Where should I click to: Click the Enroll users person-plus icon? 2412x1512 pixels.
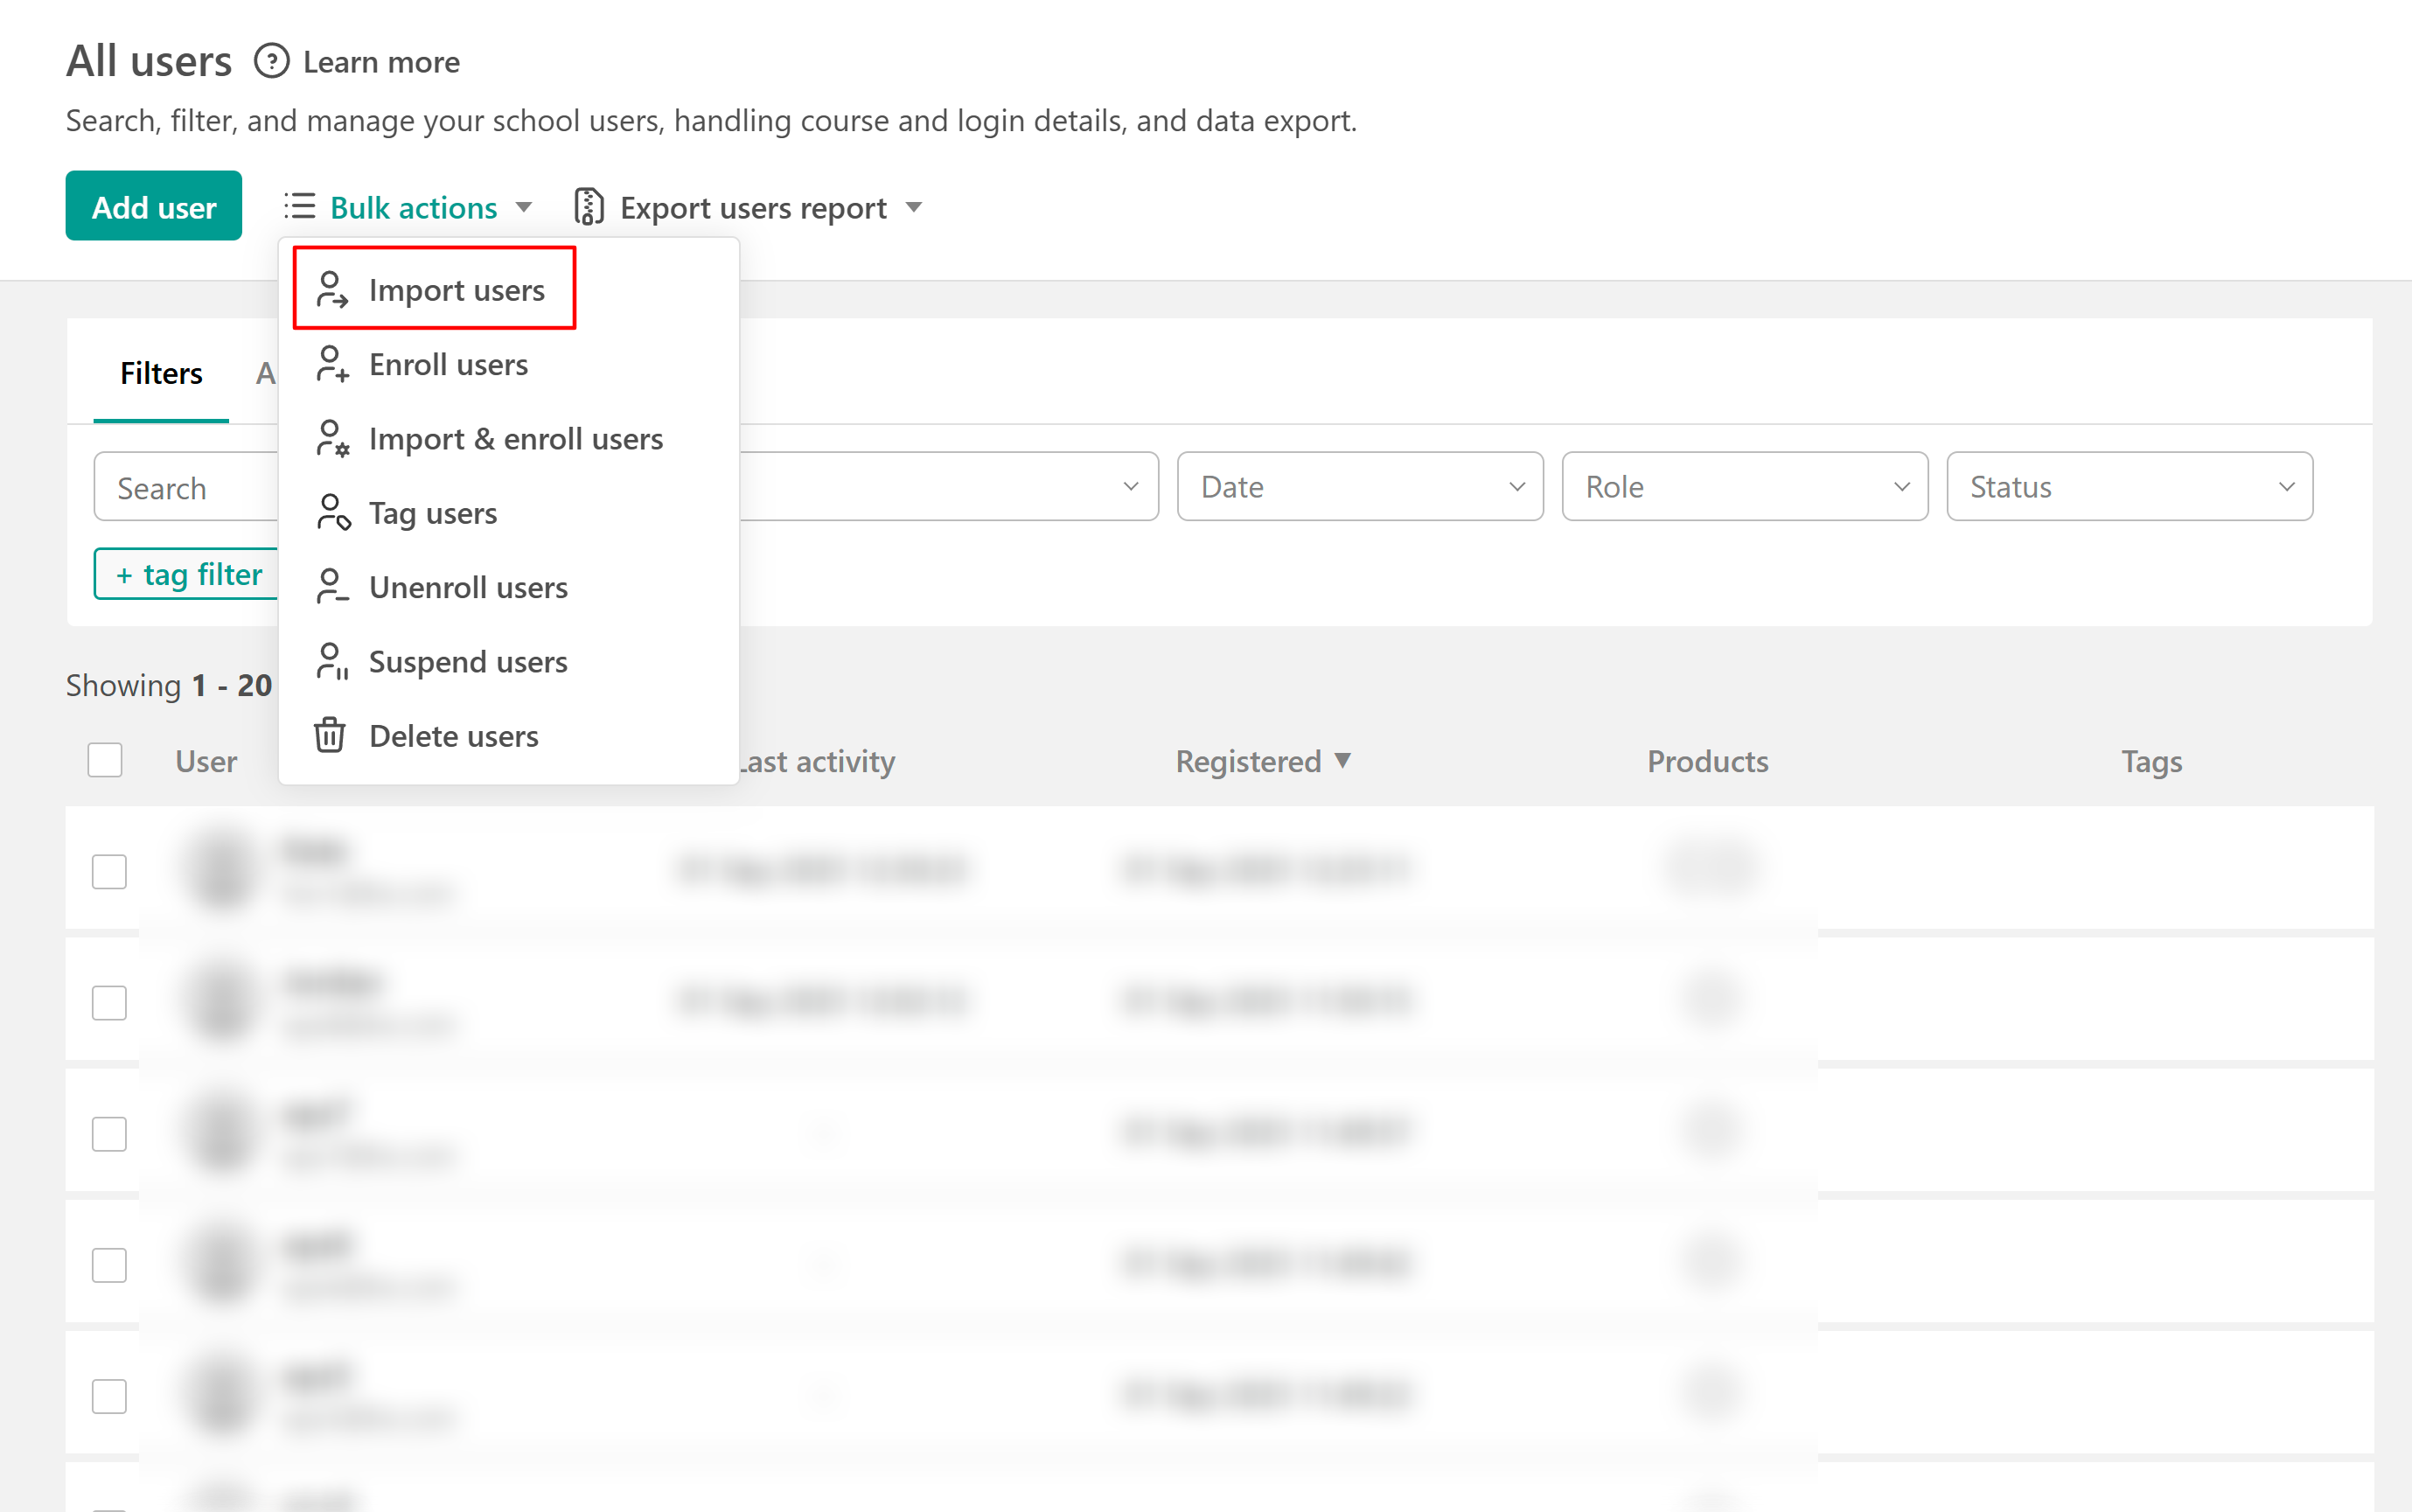[331, 364]
